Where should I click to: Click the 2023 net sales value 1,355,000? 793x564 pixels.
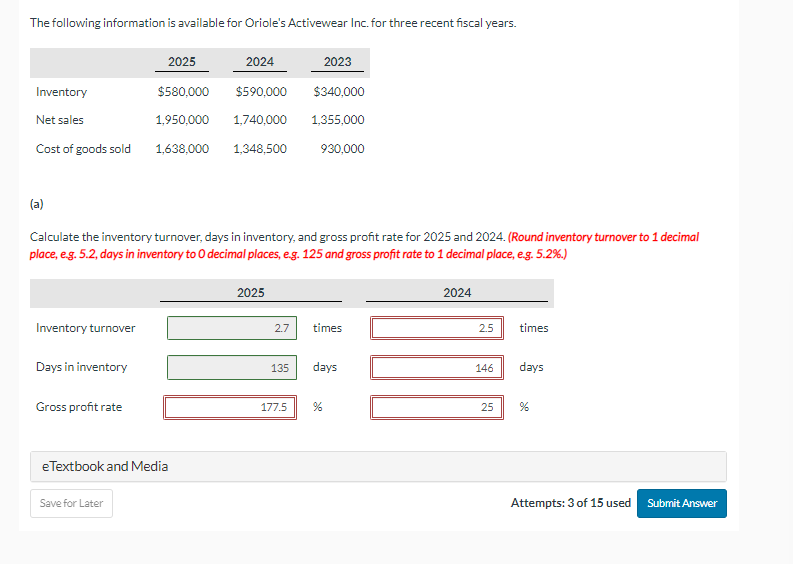point(338,120)
